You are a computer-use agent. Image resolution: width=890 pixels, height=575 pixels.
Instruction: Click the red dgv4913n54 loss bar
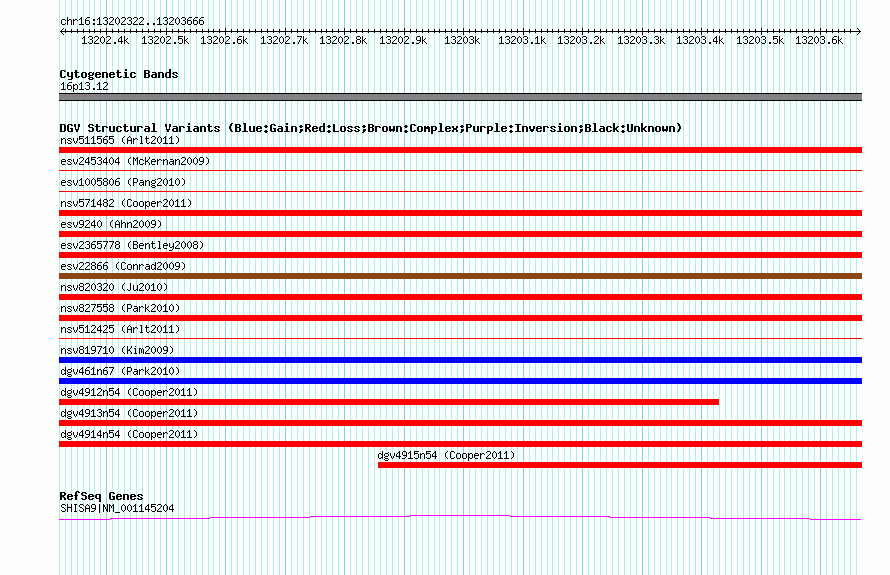click(460, 423)
